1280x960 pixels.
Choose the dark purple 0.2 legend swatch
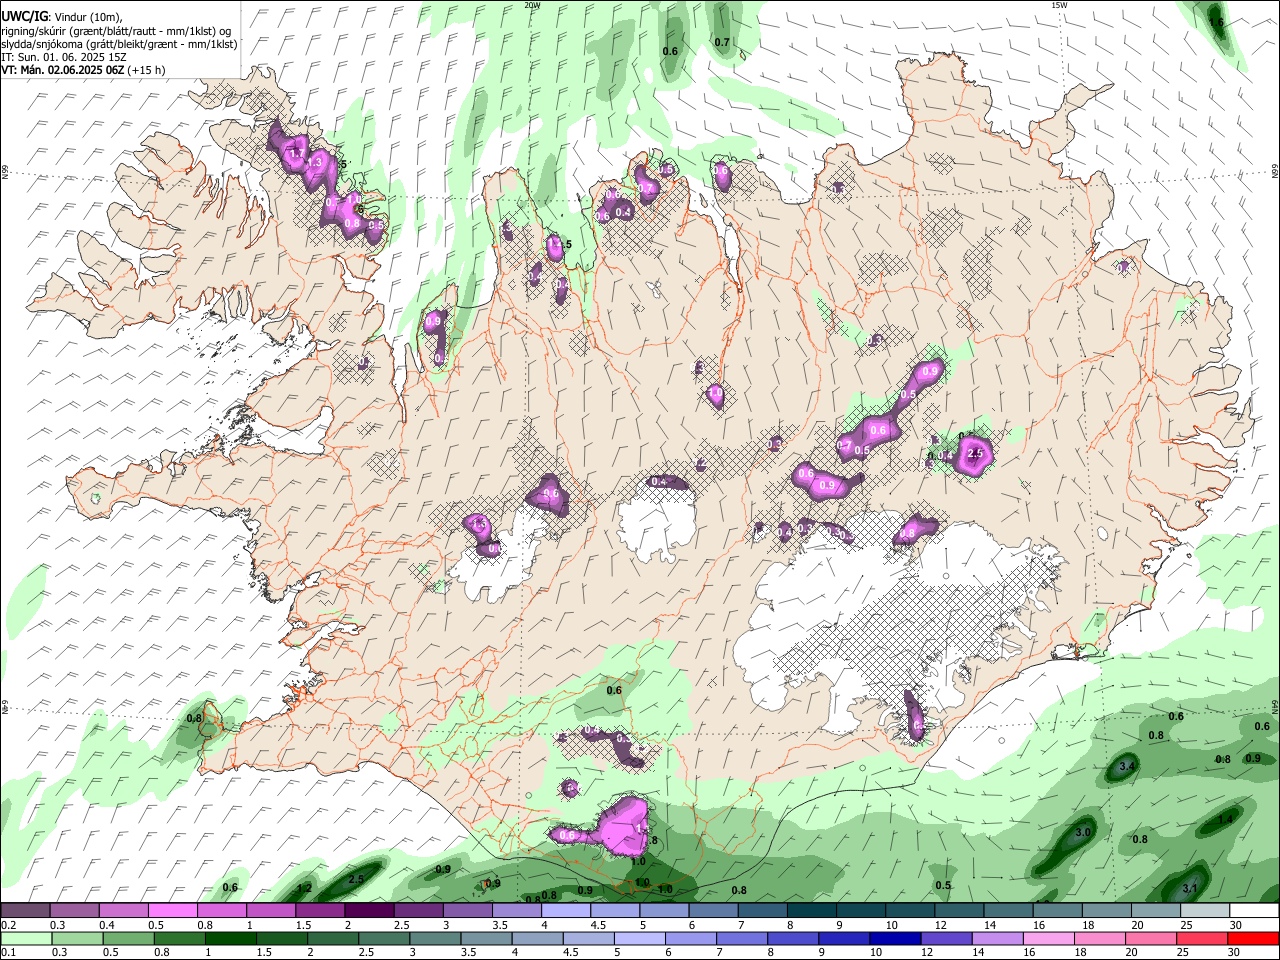click(26, 911)
